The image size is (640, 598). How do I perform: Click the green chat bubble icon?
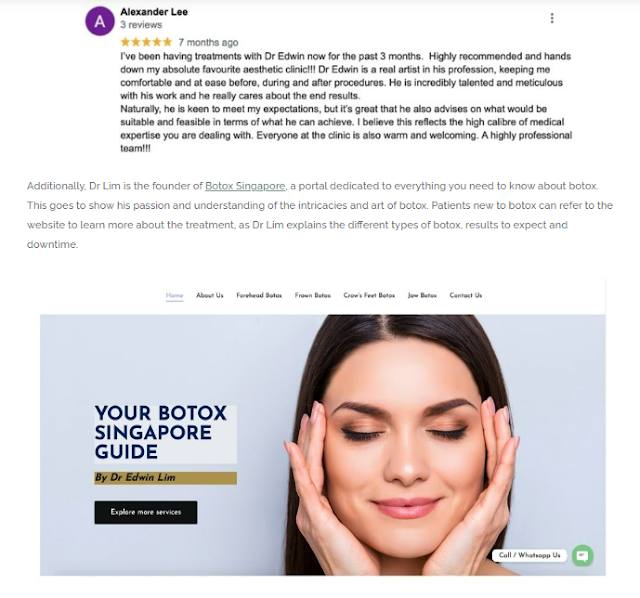[x=582, y=556]
